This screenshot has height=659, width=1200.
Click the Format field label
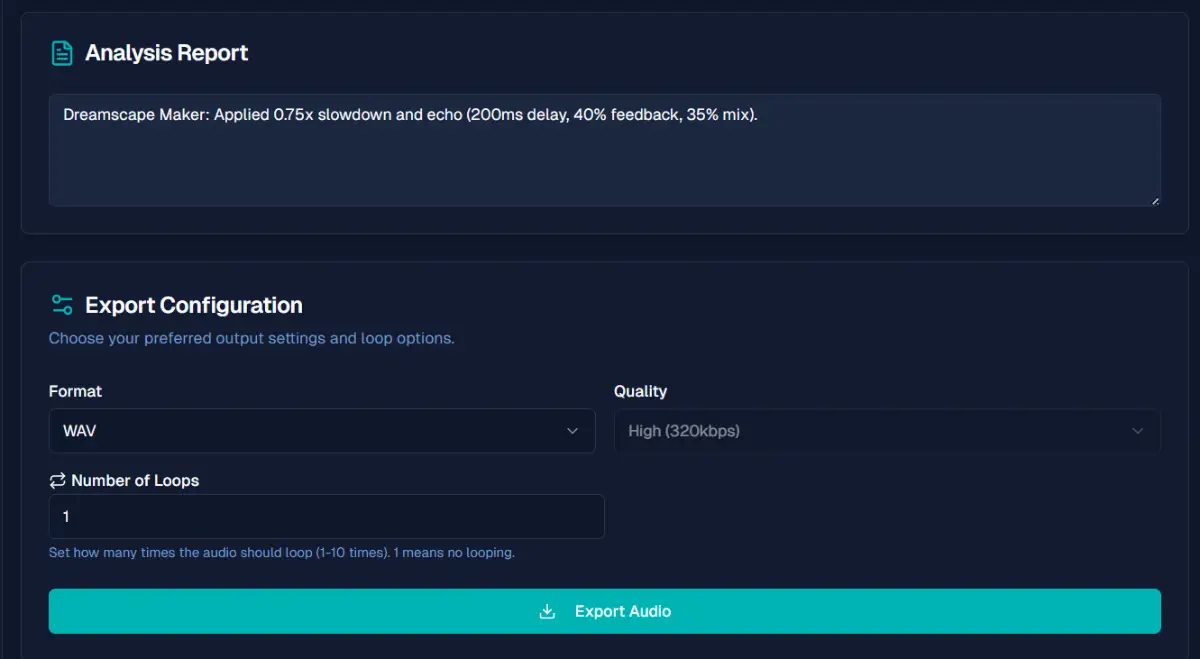coord(75,391)
